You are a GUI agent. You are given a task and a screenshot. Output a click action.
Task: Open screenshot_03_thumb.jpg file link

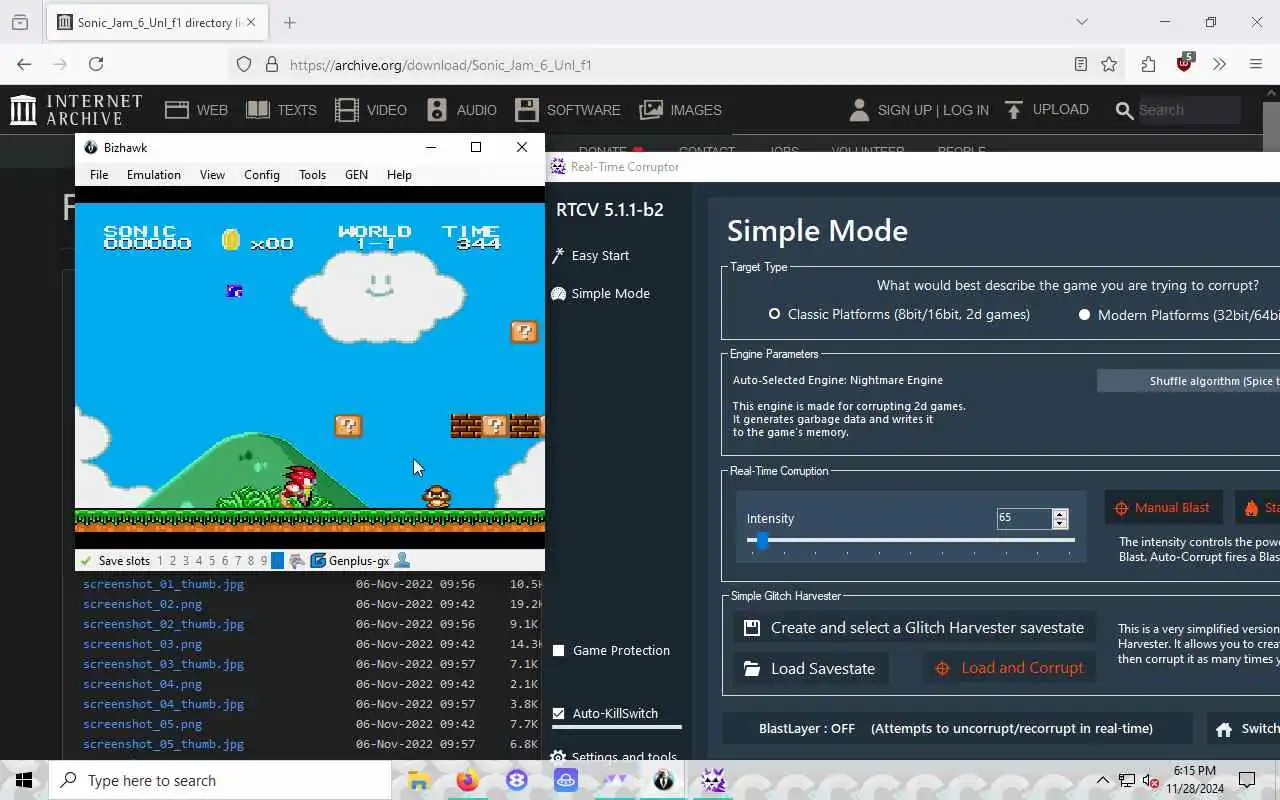click(x=163, y=664)
